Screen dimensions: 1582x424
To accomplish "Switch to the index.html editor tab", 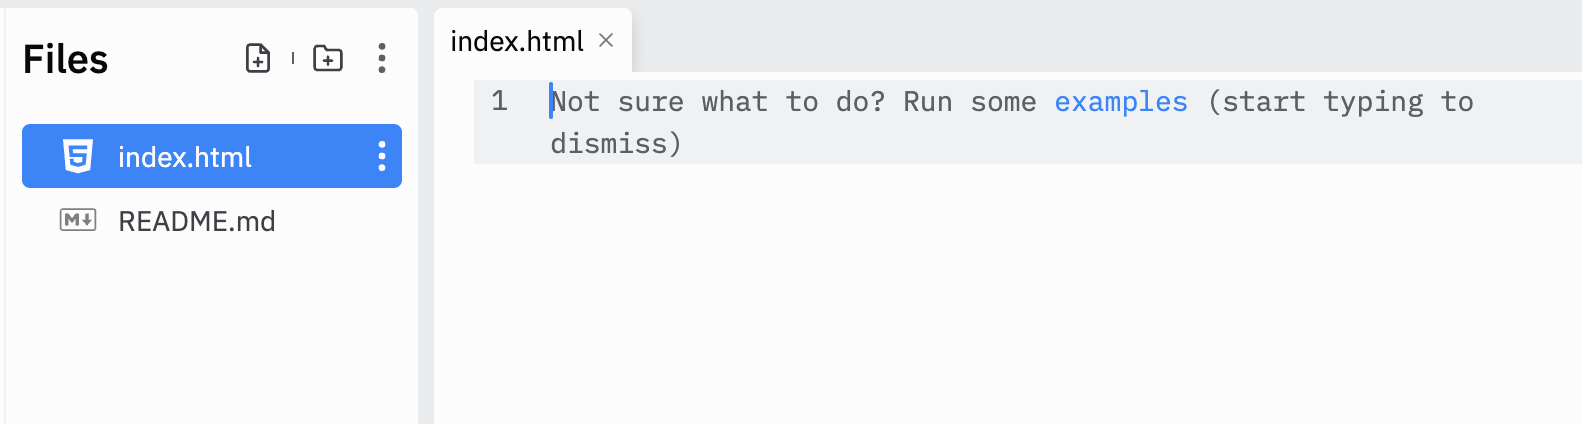I will coord(517,41).
